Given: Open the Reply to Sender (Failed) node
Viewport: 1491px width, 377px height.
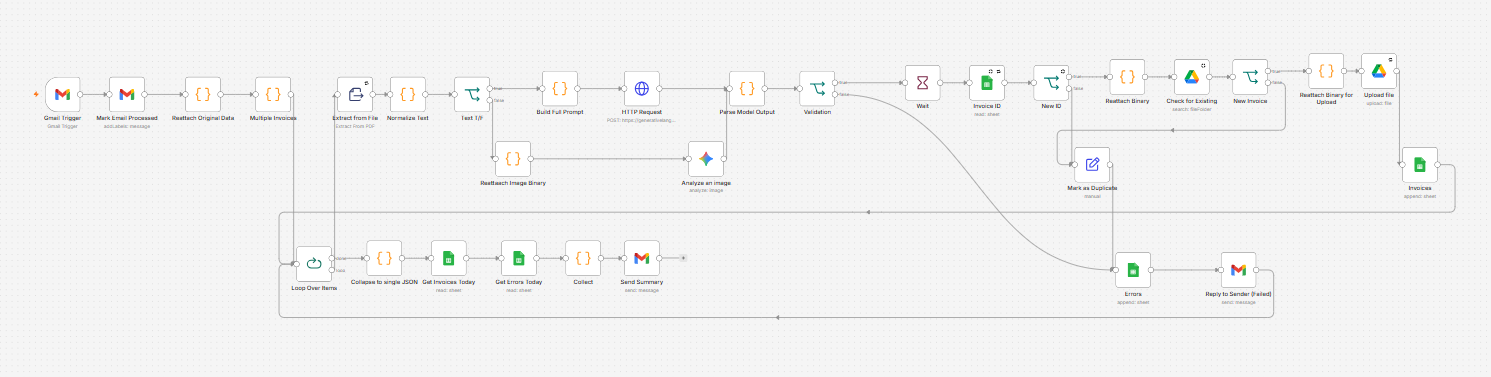Looking at the screenshot, I should pyautogui.click(x=1238, y=270).
